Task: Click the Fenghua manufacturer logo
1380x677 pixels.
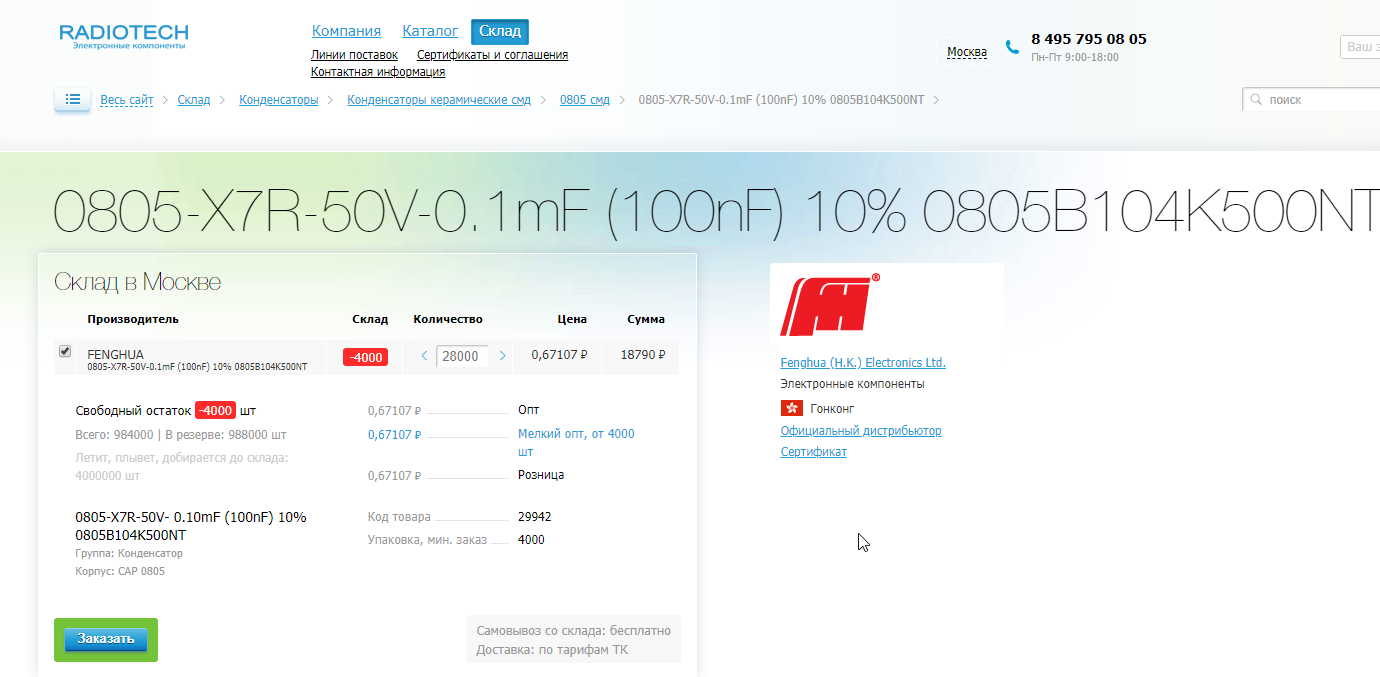Action: pos(829,306)
